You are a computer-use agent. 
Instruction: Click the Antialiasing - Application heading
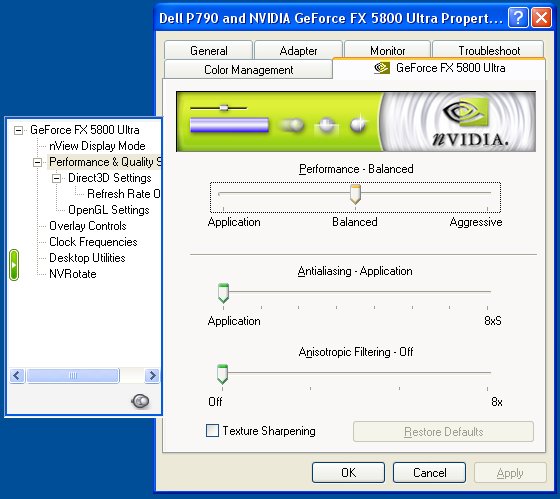tap(355, 271)
